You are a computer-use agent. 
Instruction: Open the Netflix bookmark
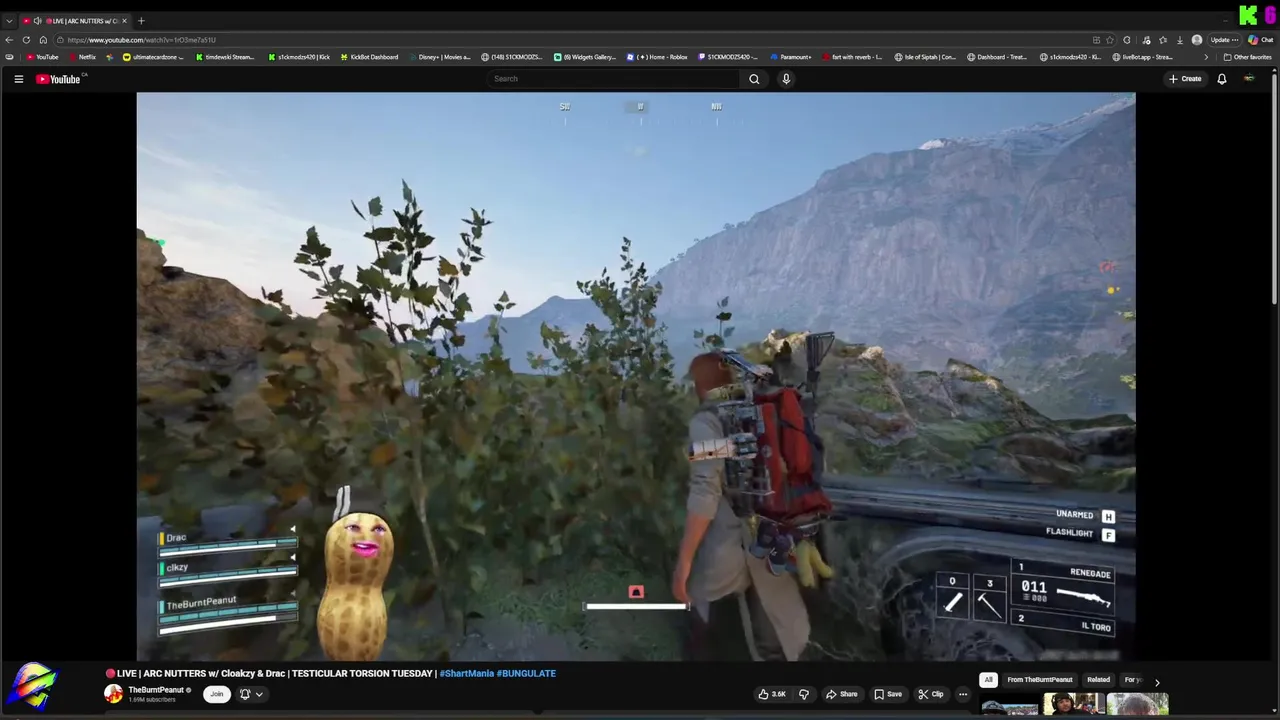pos(82,57)
